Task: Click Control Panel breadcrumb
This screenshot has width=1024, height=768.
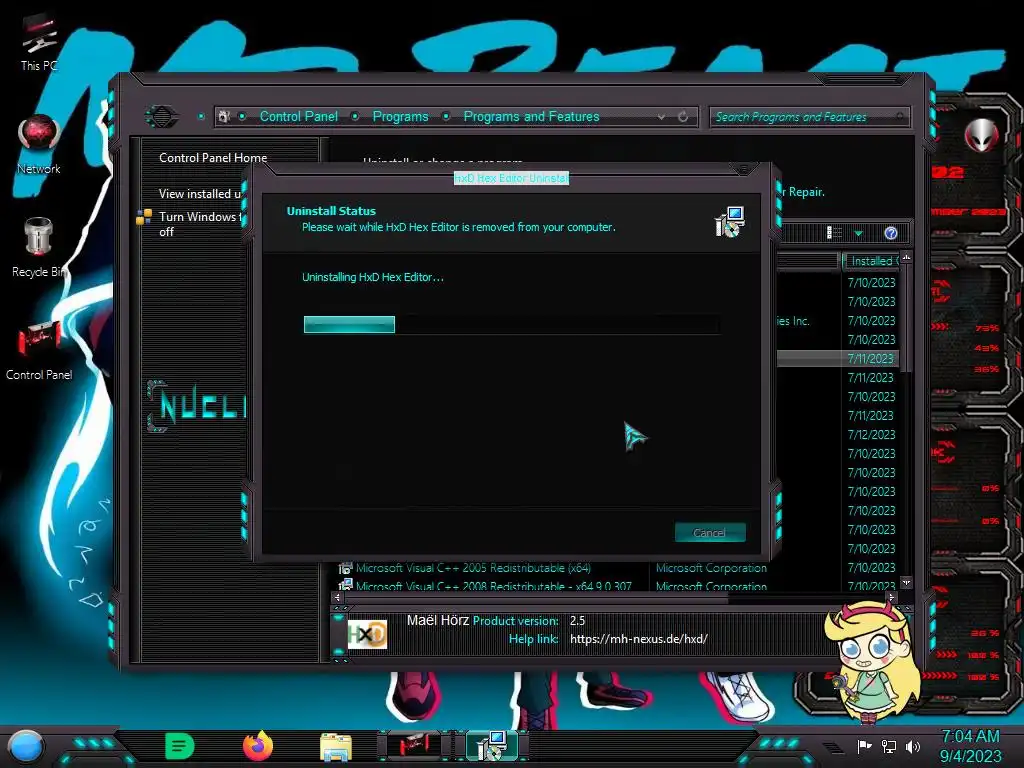Action: click(x=299, y=117)
